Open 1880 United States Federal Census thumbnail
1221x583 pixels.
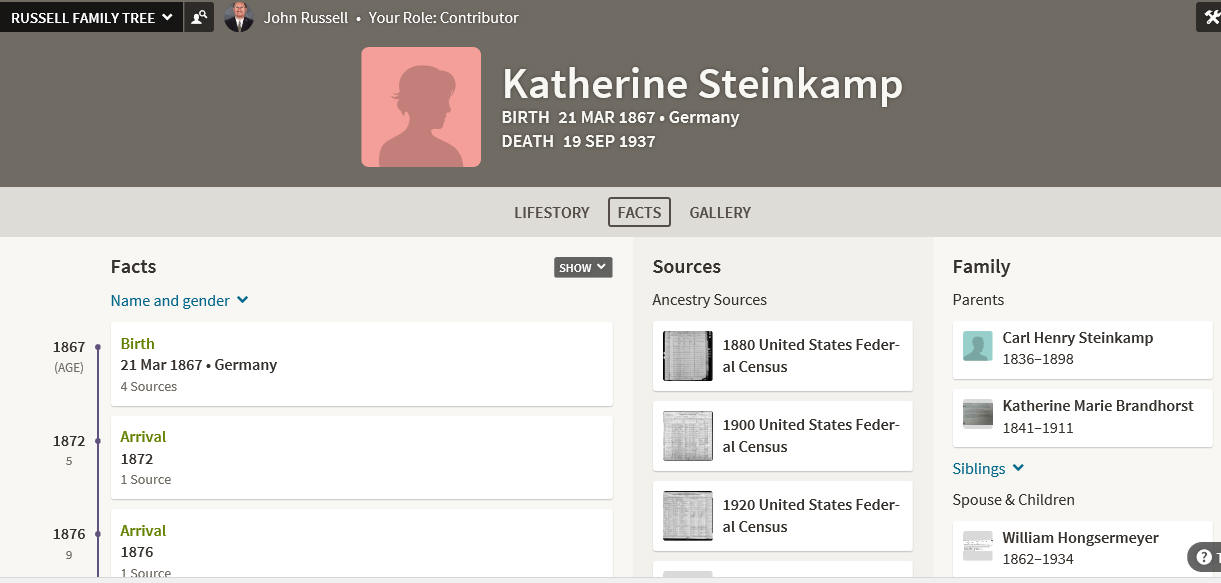[x=688, y=356]
